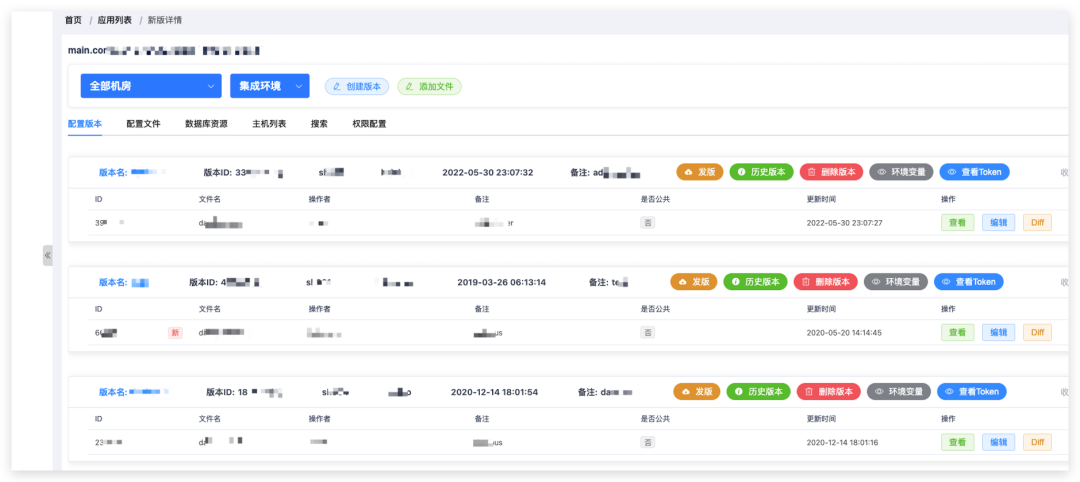Click the update time 2020-05-20 14:14:45

(x=844, y=333)
